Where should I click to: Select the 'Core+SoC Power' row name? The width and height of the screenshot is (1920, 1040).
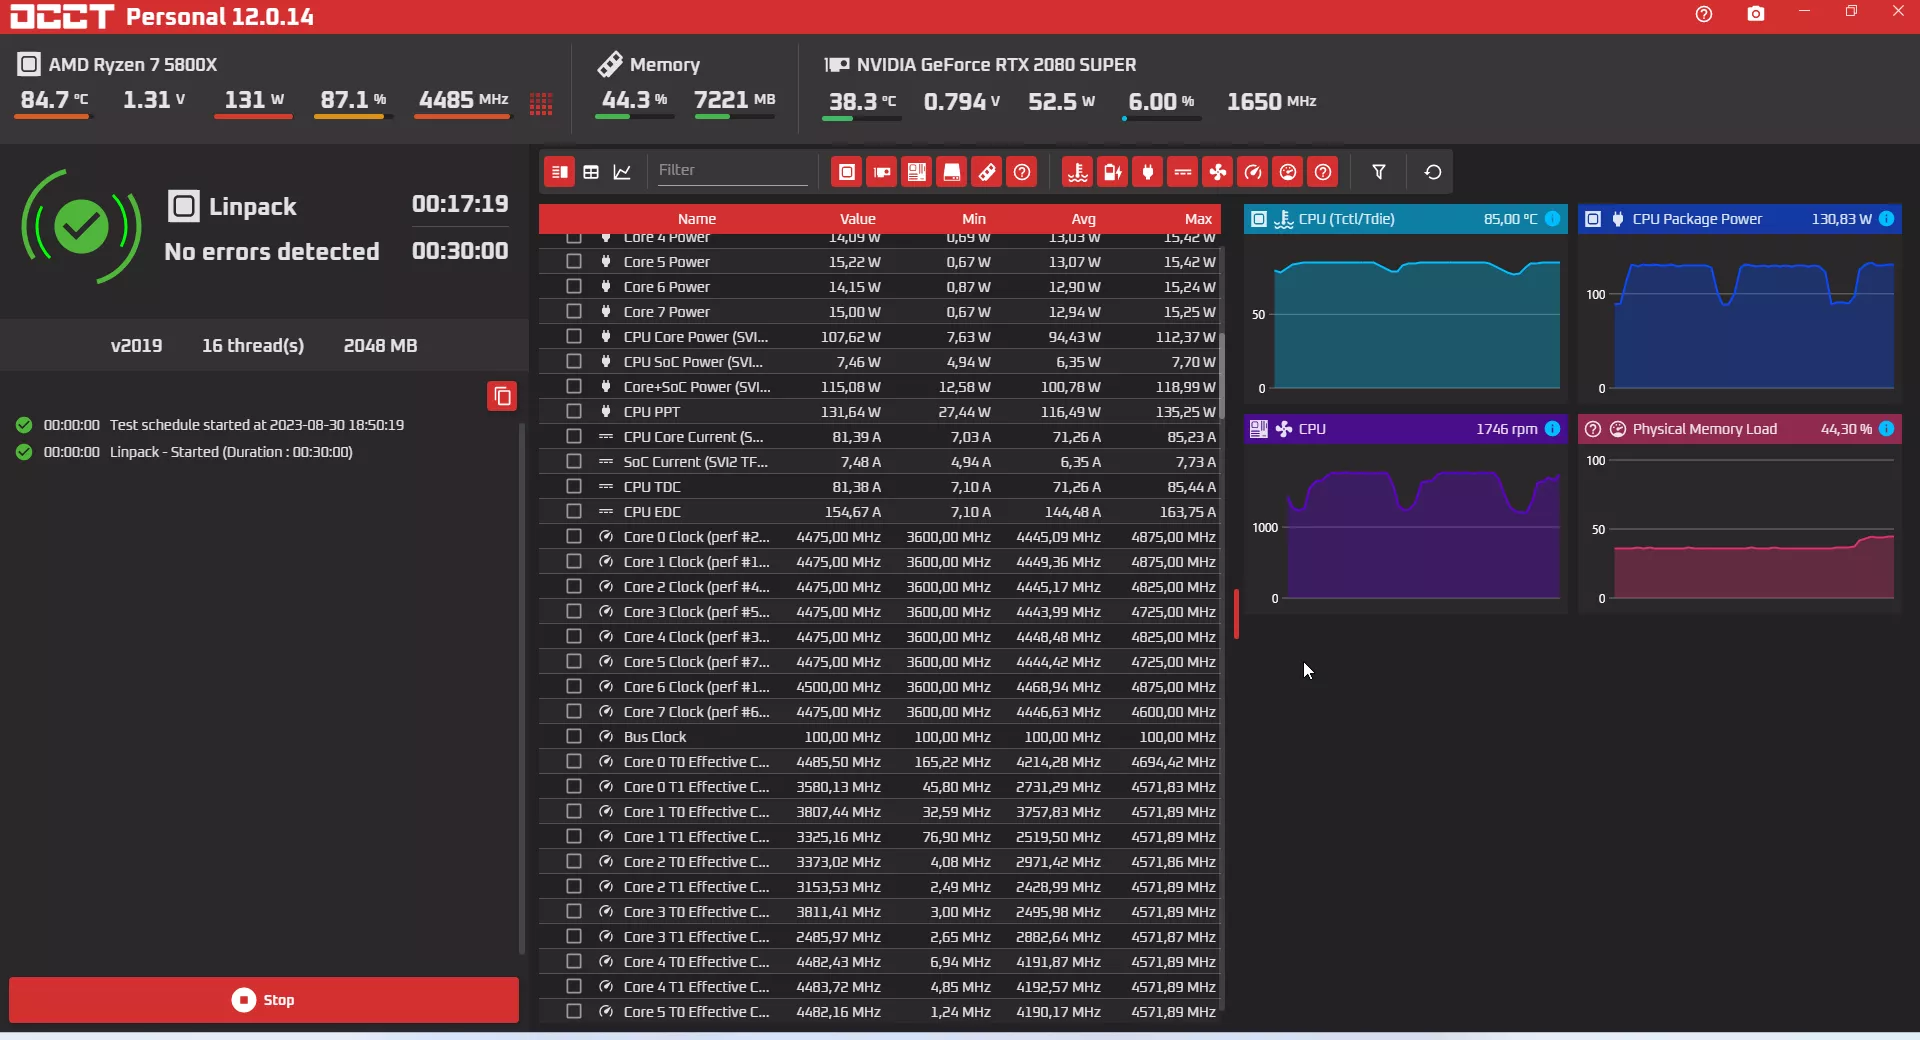click(x=697, y=387)
